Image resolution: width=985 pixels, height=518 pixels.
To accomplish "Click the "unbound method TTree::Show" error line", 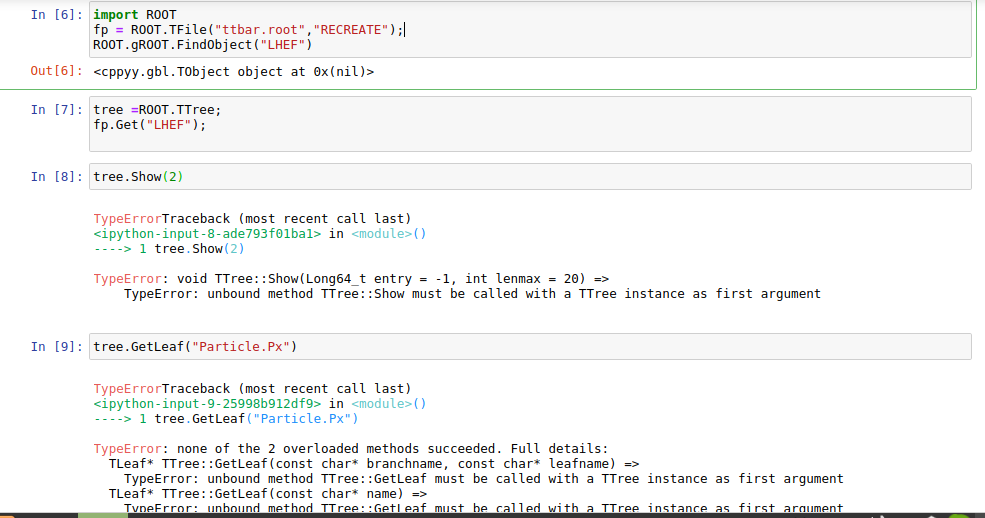I will pos(472,294).
